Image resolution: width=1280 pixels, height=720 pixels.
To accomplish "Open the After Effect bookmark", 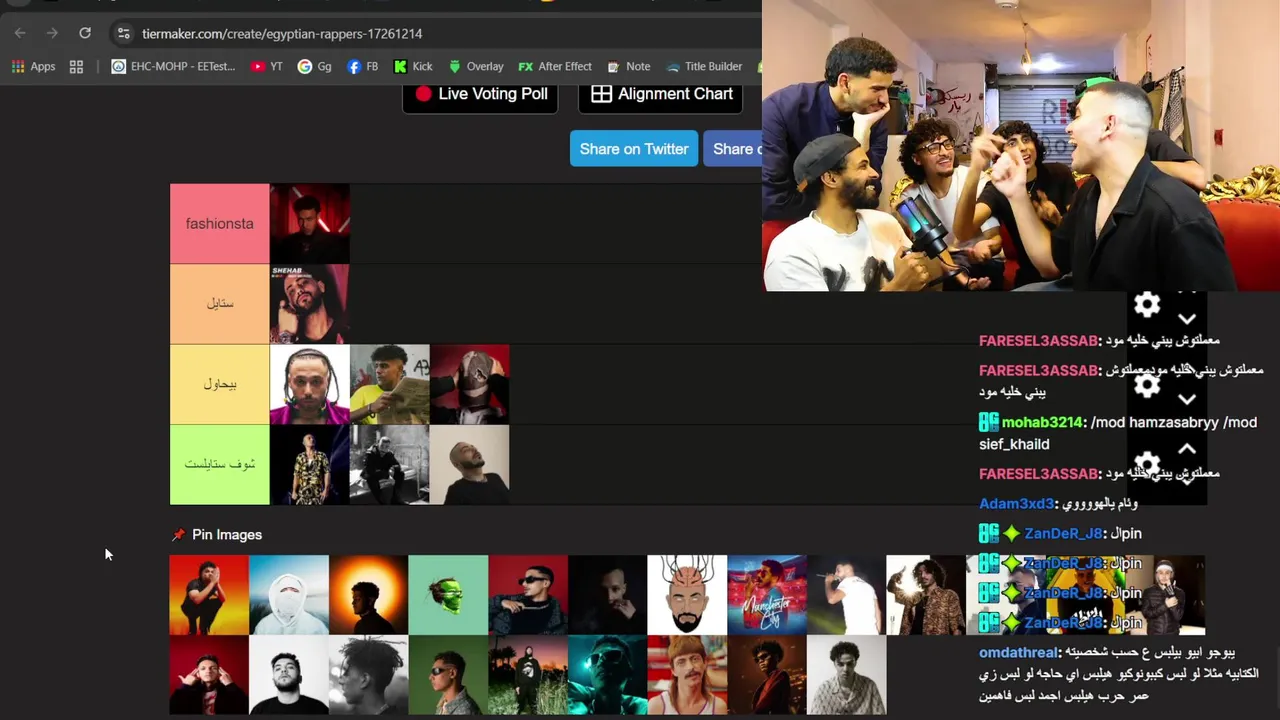I will [555, 66].
